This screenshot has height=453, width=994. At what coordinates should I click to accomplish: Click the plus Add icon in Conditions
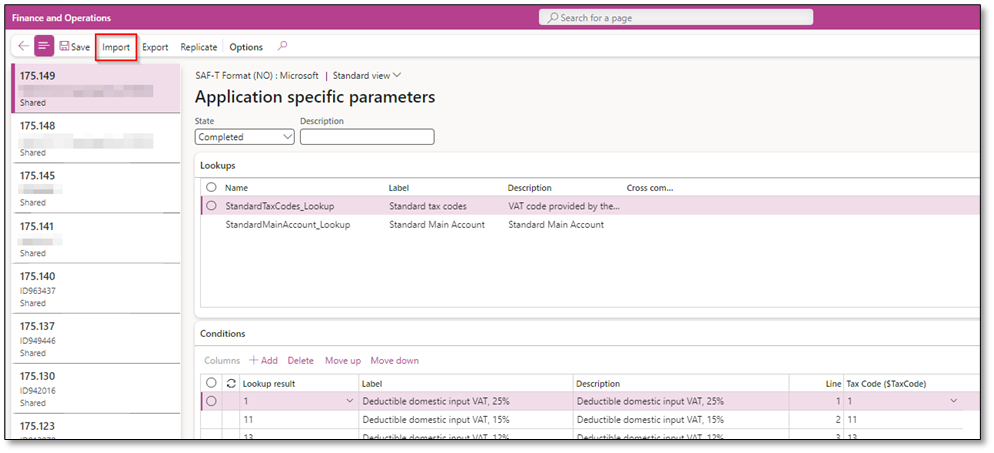pyautogui.click(x=253, y=360)
